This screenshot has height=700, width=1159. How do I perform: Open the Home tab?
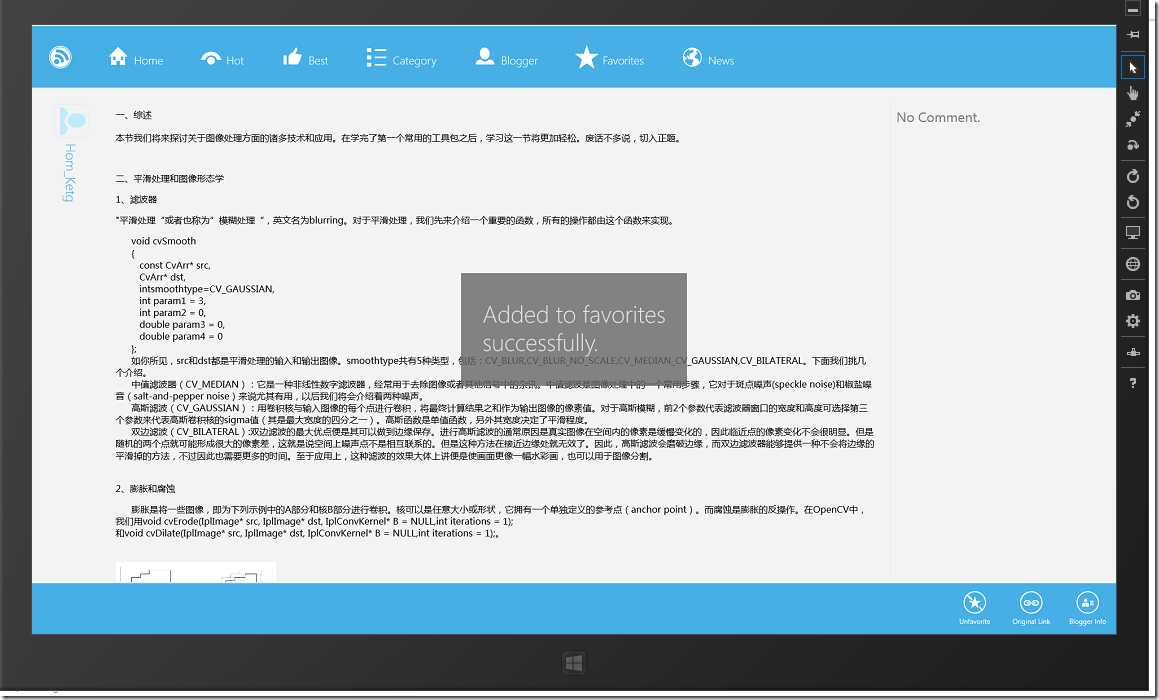(136, 58)
